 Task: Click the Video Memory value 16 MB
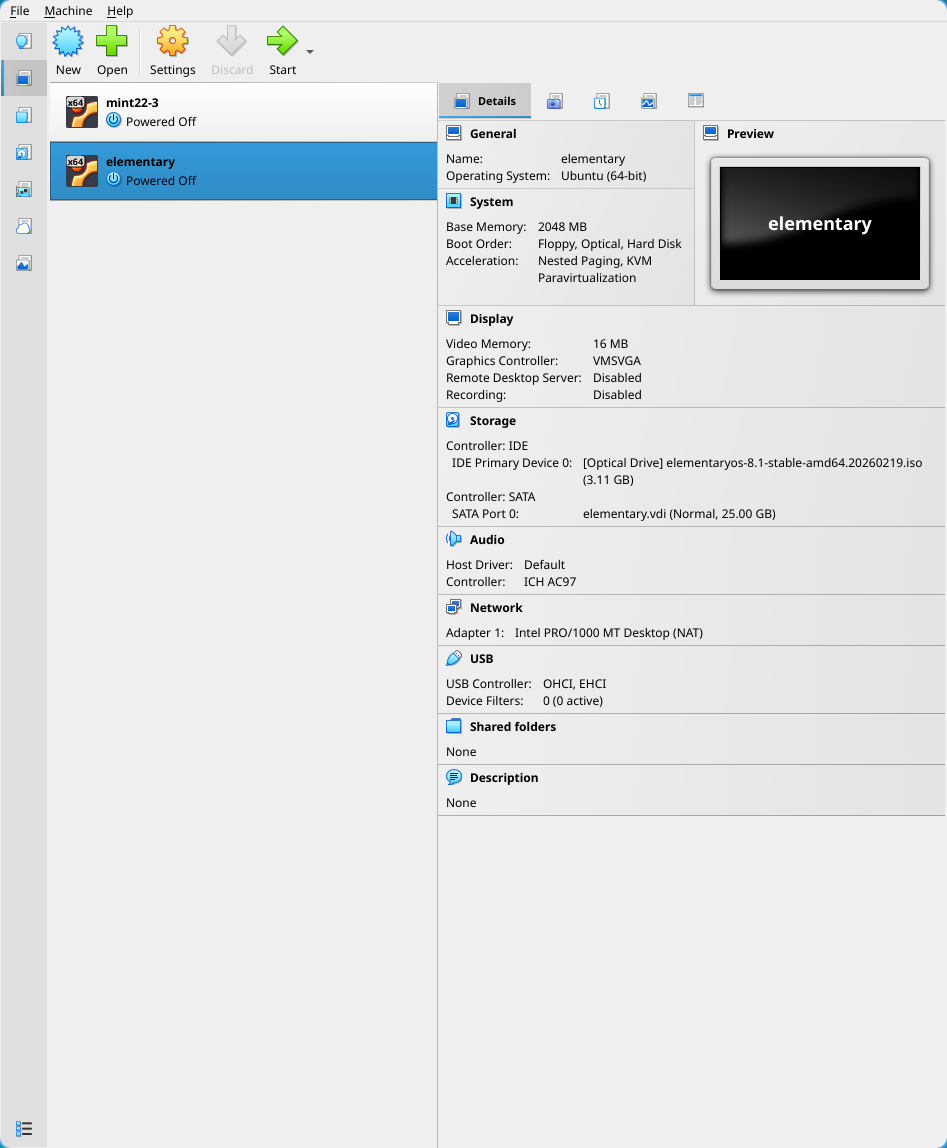610,344
